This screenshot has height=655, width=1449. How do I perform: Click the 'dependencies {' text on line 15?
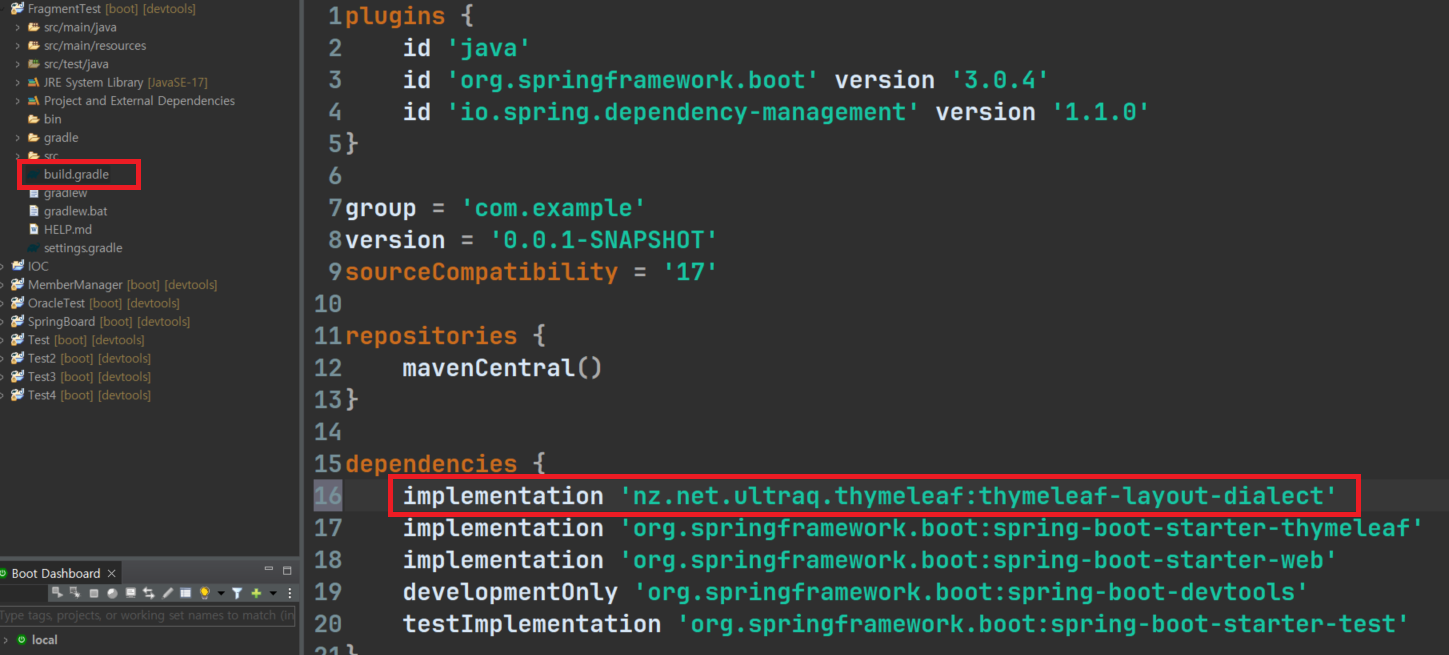point(445,464)
